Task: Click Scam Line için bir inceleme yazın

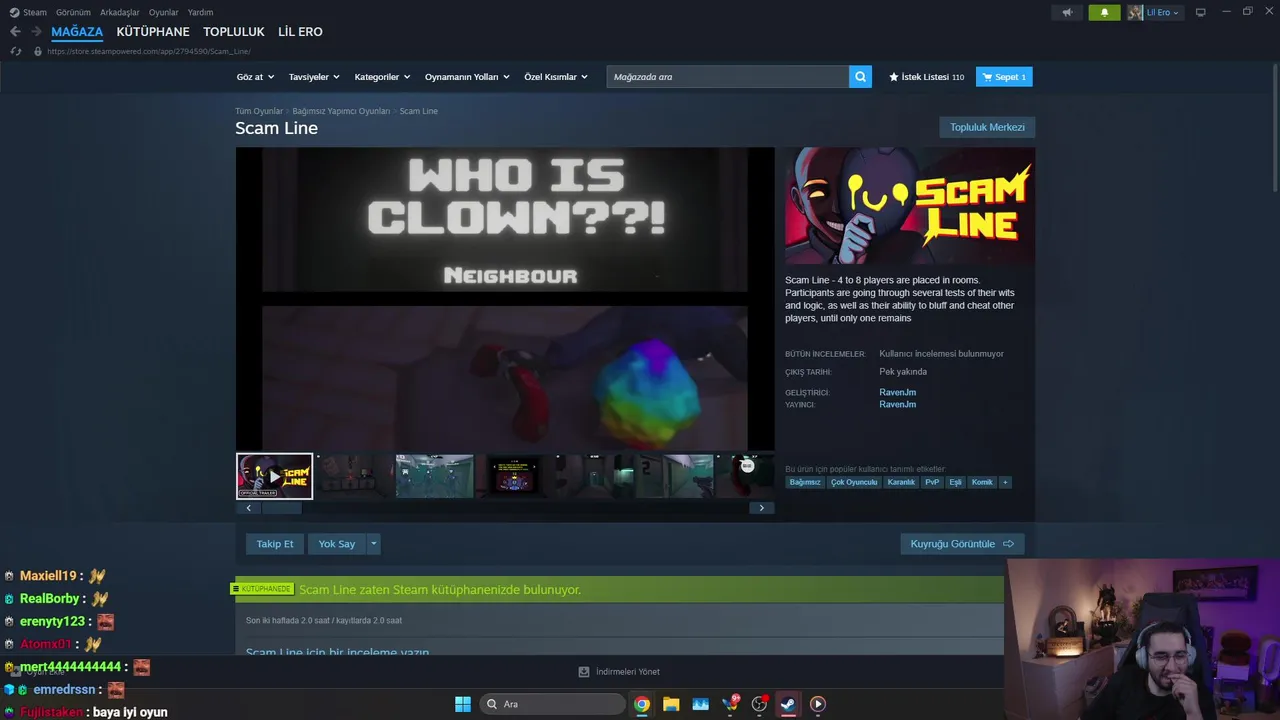Action: (338, 652)
